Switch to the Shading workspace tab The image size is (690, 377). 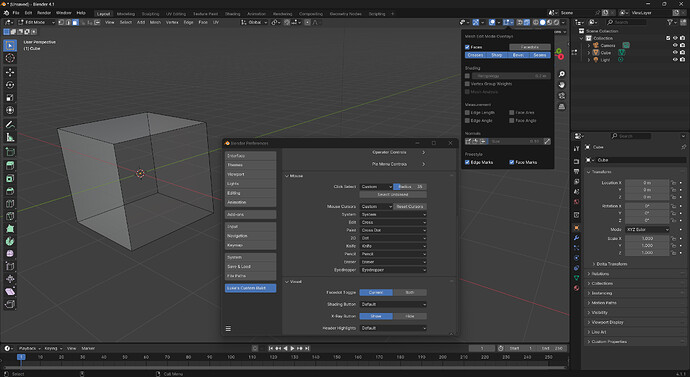[232, 14]
